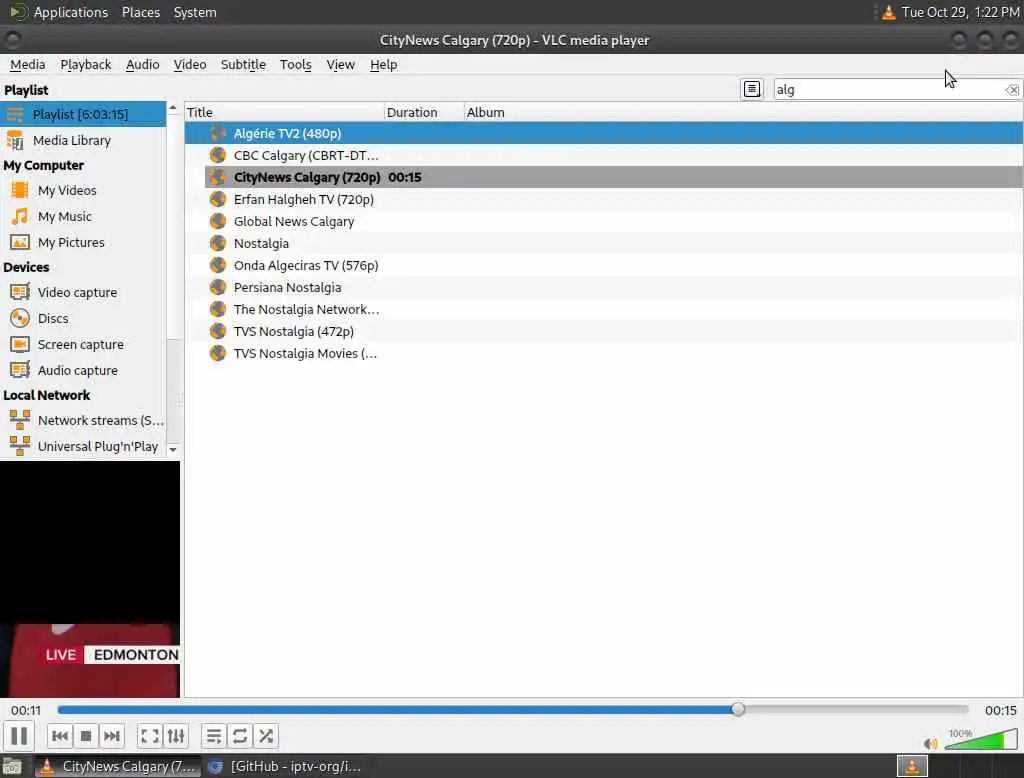Select Discs in Devices list

pyautogui.click(x=83, y=318)
